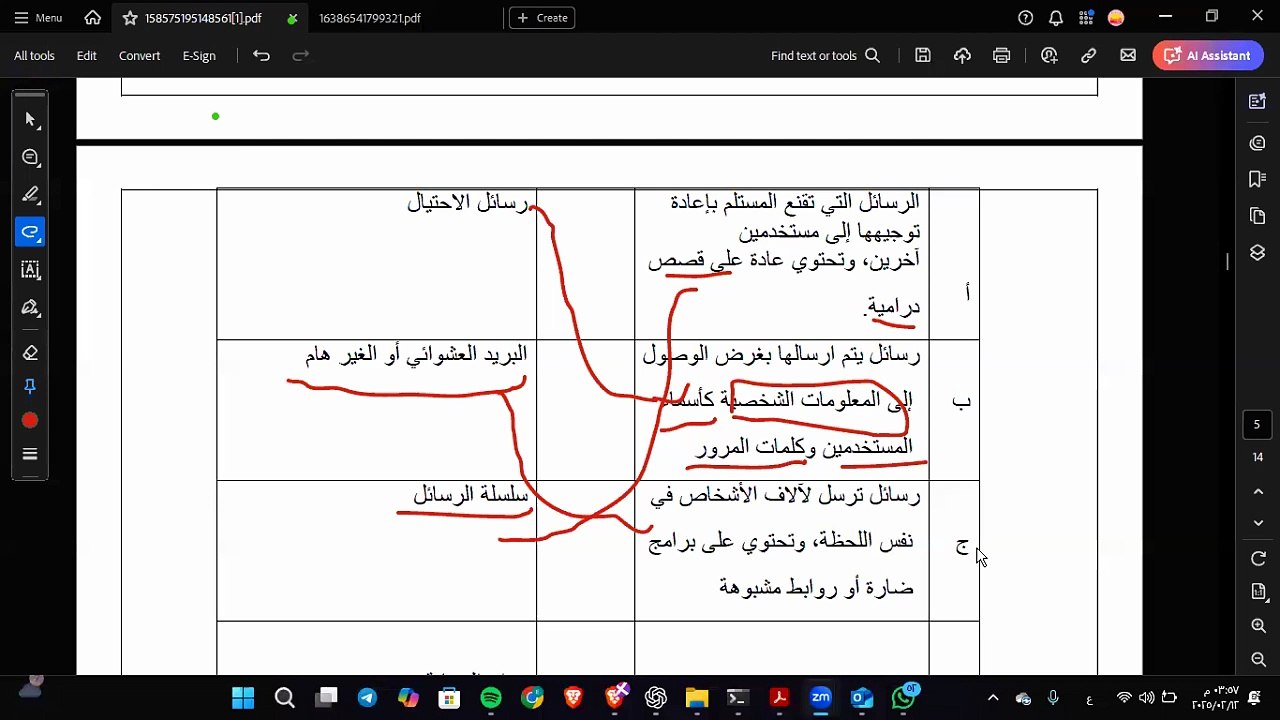Open the request e-signature share icon
The image size is (1280, 720).
(x=1049, y=56)
